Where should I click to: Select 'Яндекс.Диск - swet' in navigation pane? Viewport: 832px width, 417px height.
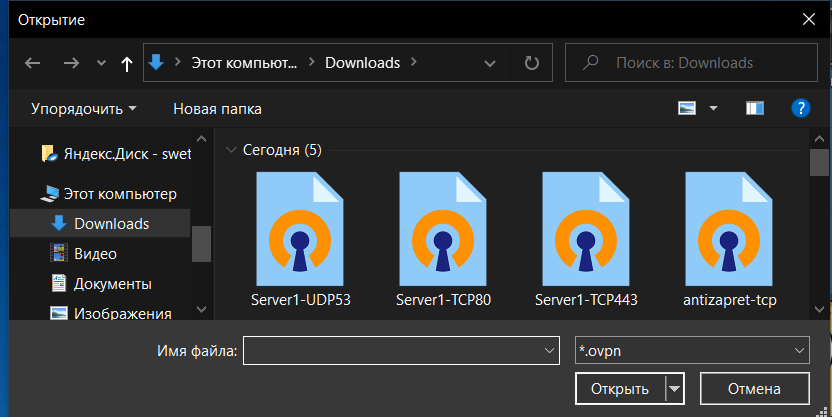(116, 154)
